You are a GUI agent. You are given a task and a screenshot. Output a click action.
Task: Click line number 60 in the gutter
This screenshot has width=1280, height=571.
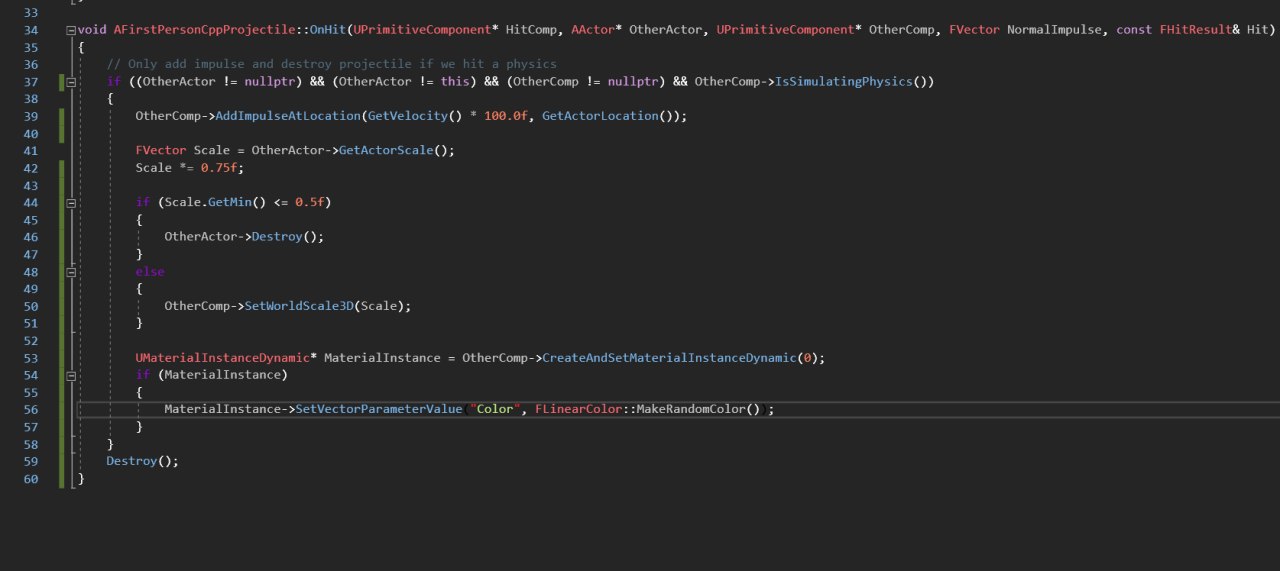coord(29,479)
